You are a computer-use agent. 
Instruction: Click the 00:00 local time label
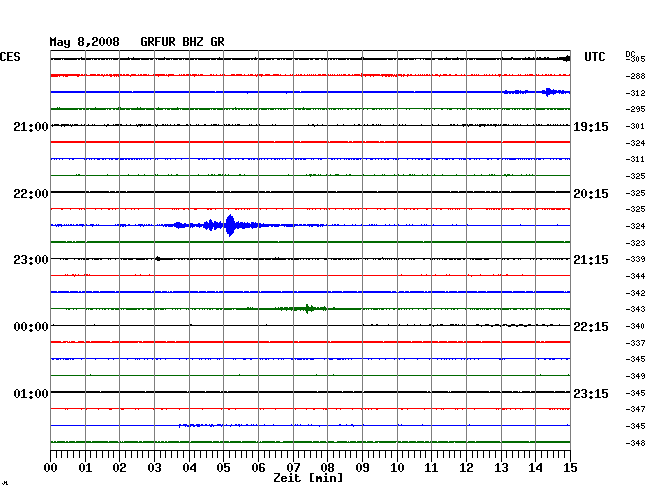pyautogui.click(x=31, y=327)
